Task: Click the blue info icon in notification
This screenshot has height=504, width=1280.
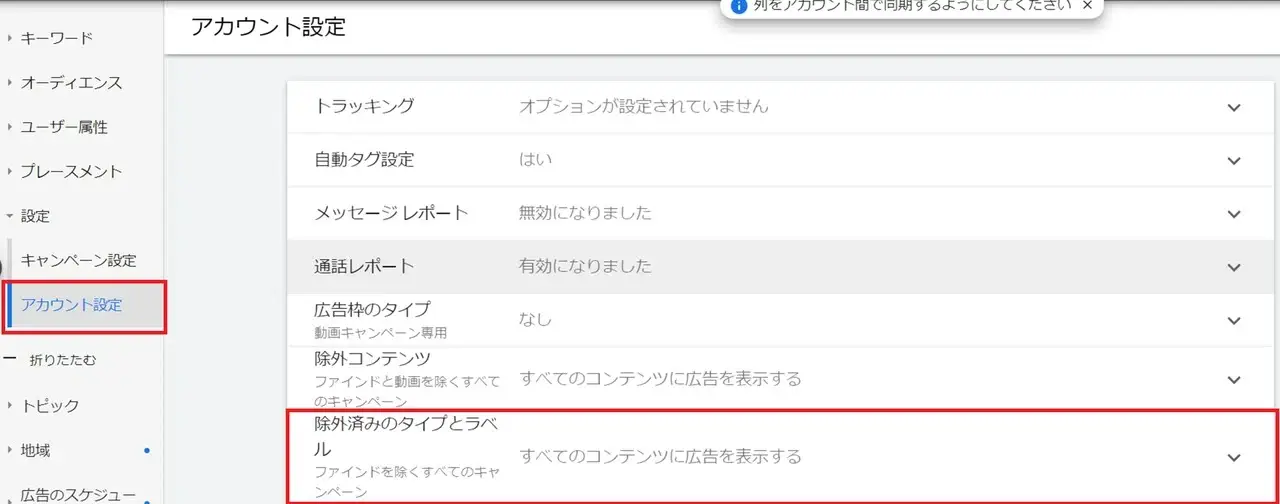Action: (x=739, y=5)
